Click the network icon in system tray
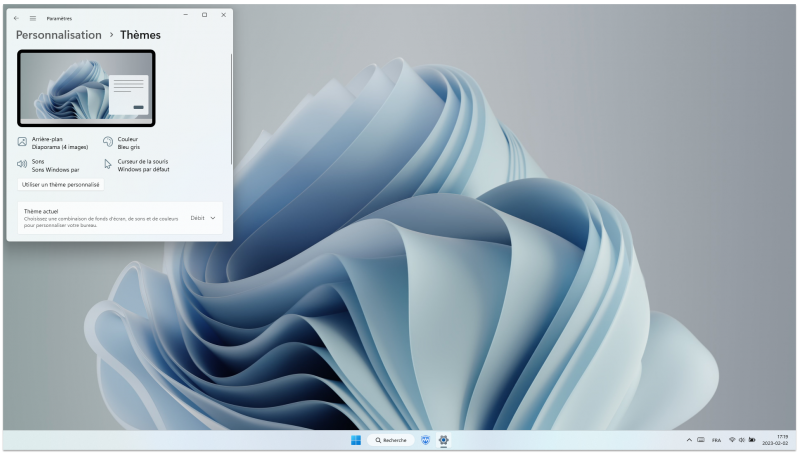This screenshot has width=800, height=454. (731, 440)
